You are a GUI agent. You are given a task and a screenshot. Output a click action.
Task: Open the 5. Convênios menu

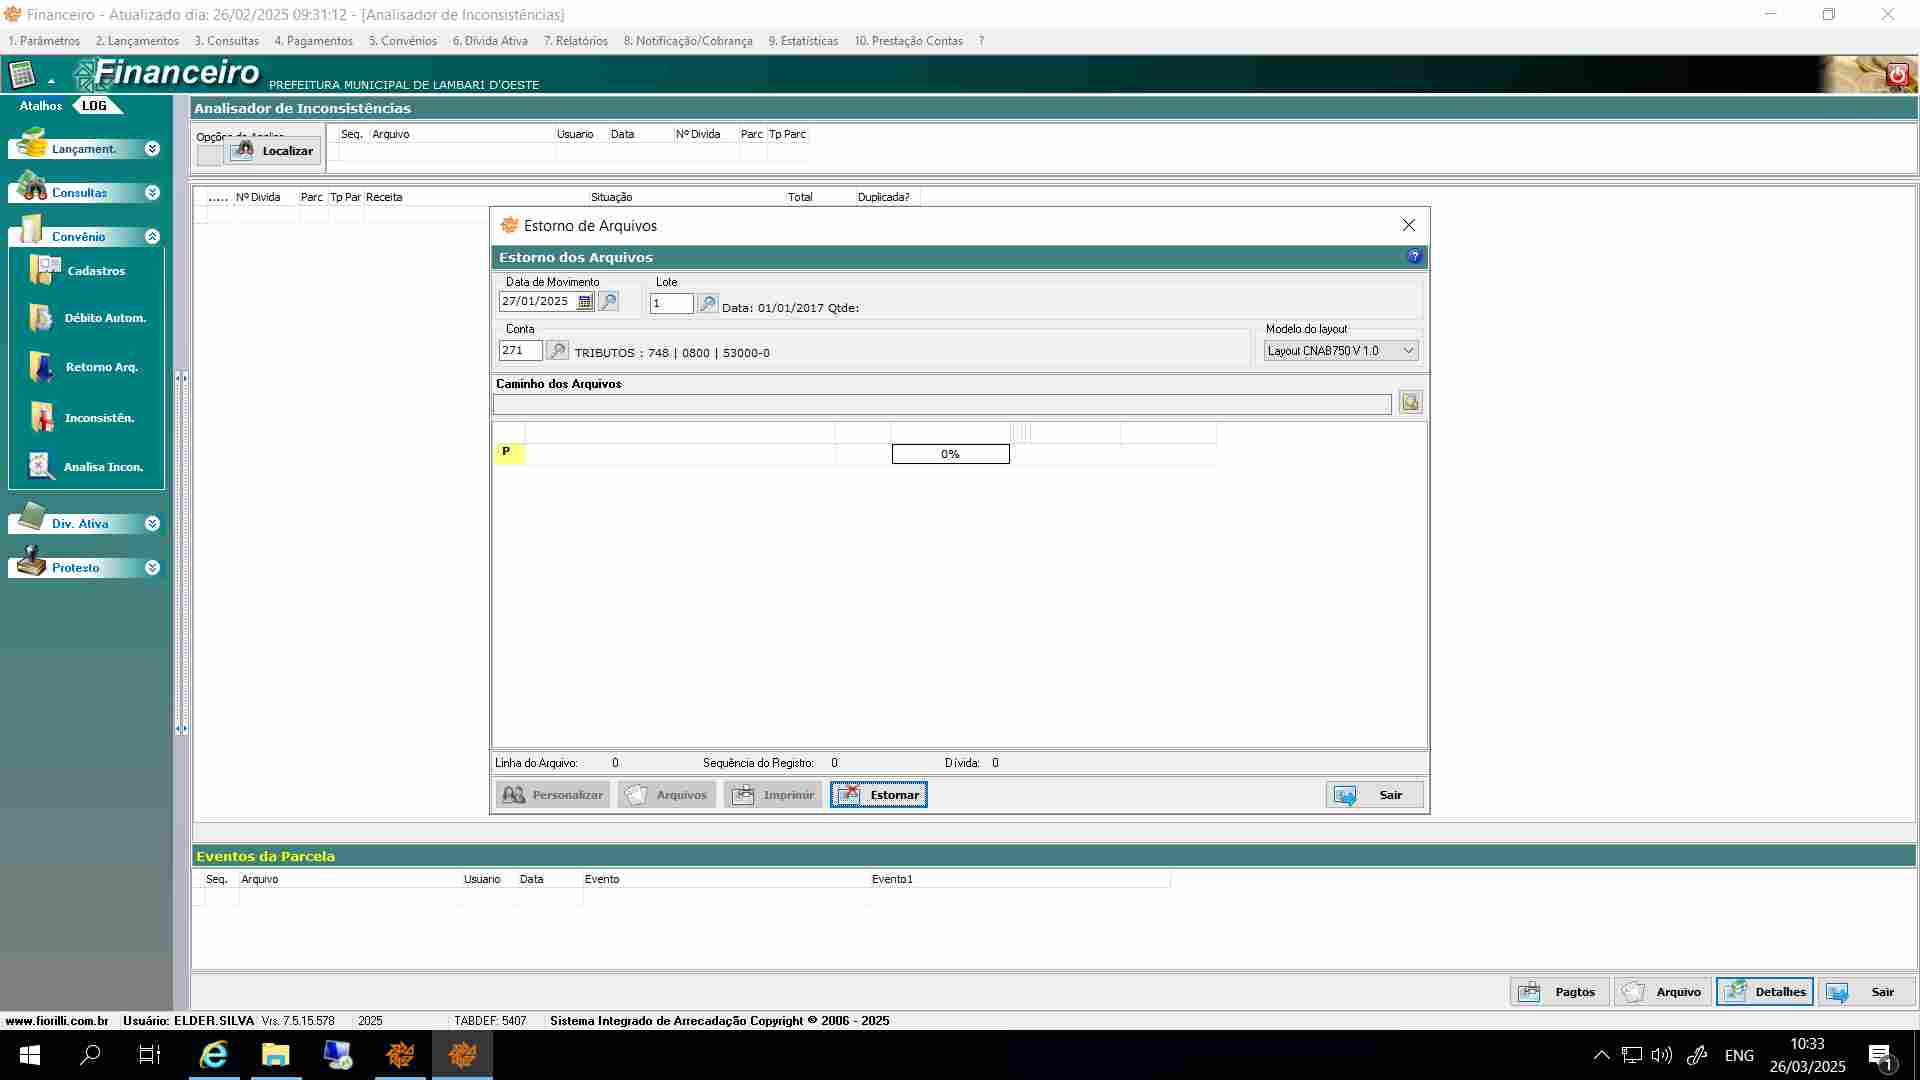pyautogui.click(x=402, y=41)
